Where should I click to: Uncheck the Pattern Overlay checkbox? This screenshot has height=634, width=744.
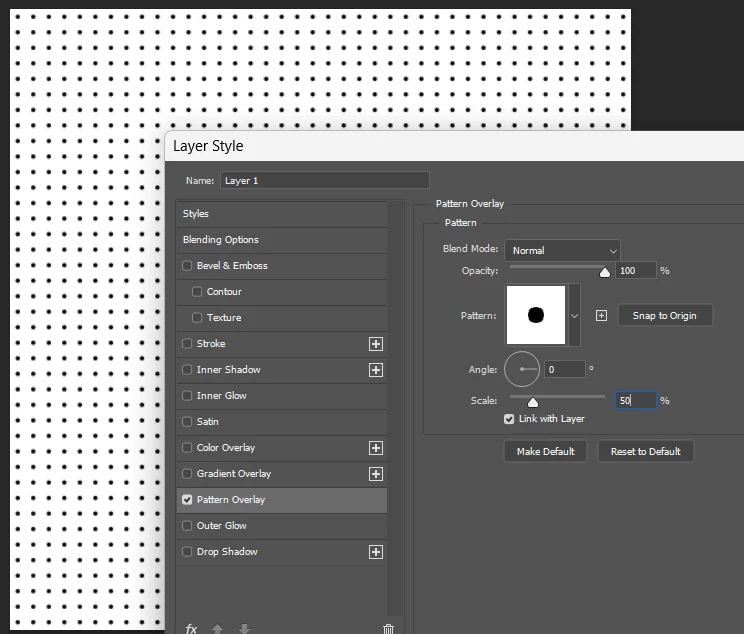click(187, 500)
